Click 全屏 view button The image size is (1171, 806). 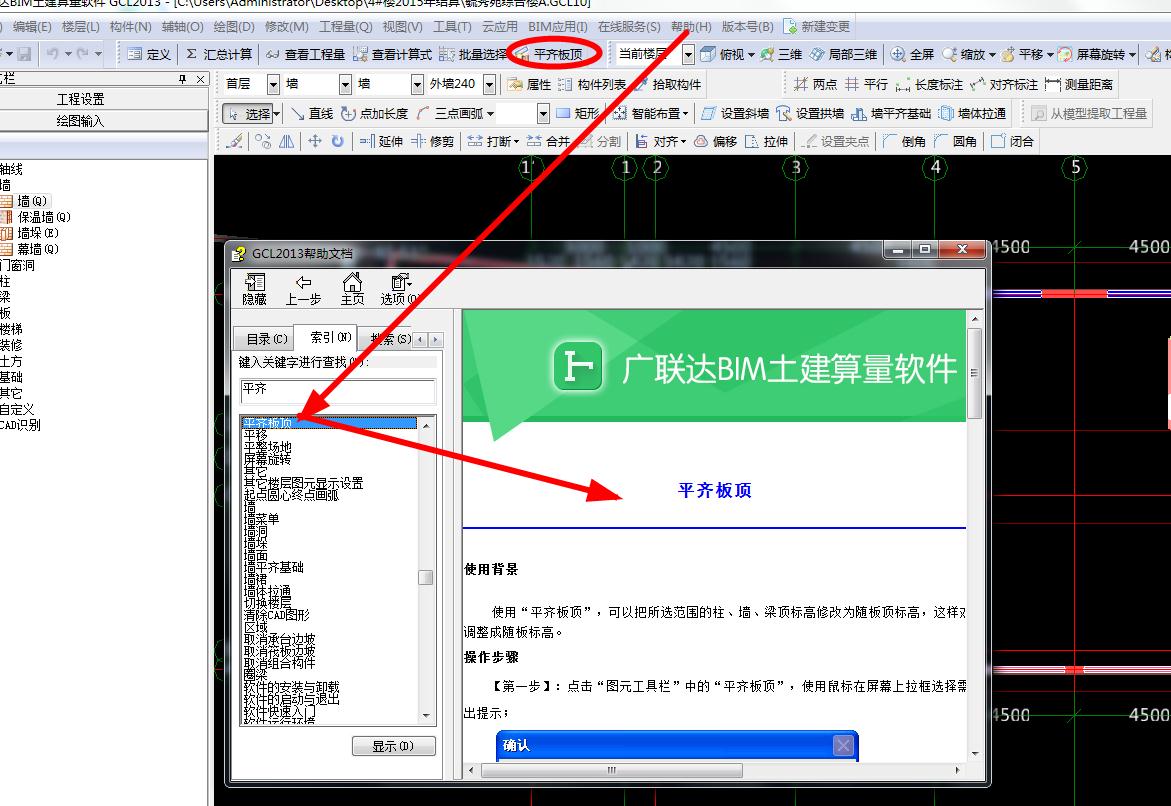[x=912, y=55]
